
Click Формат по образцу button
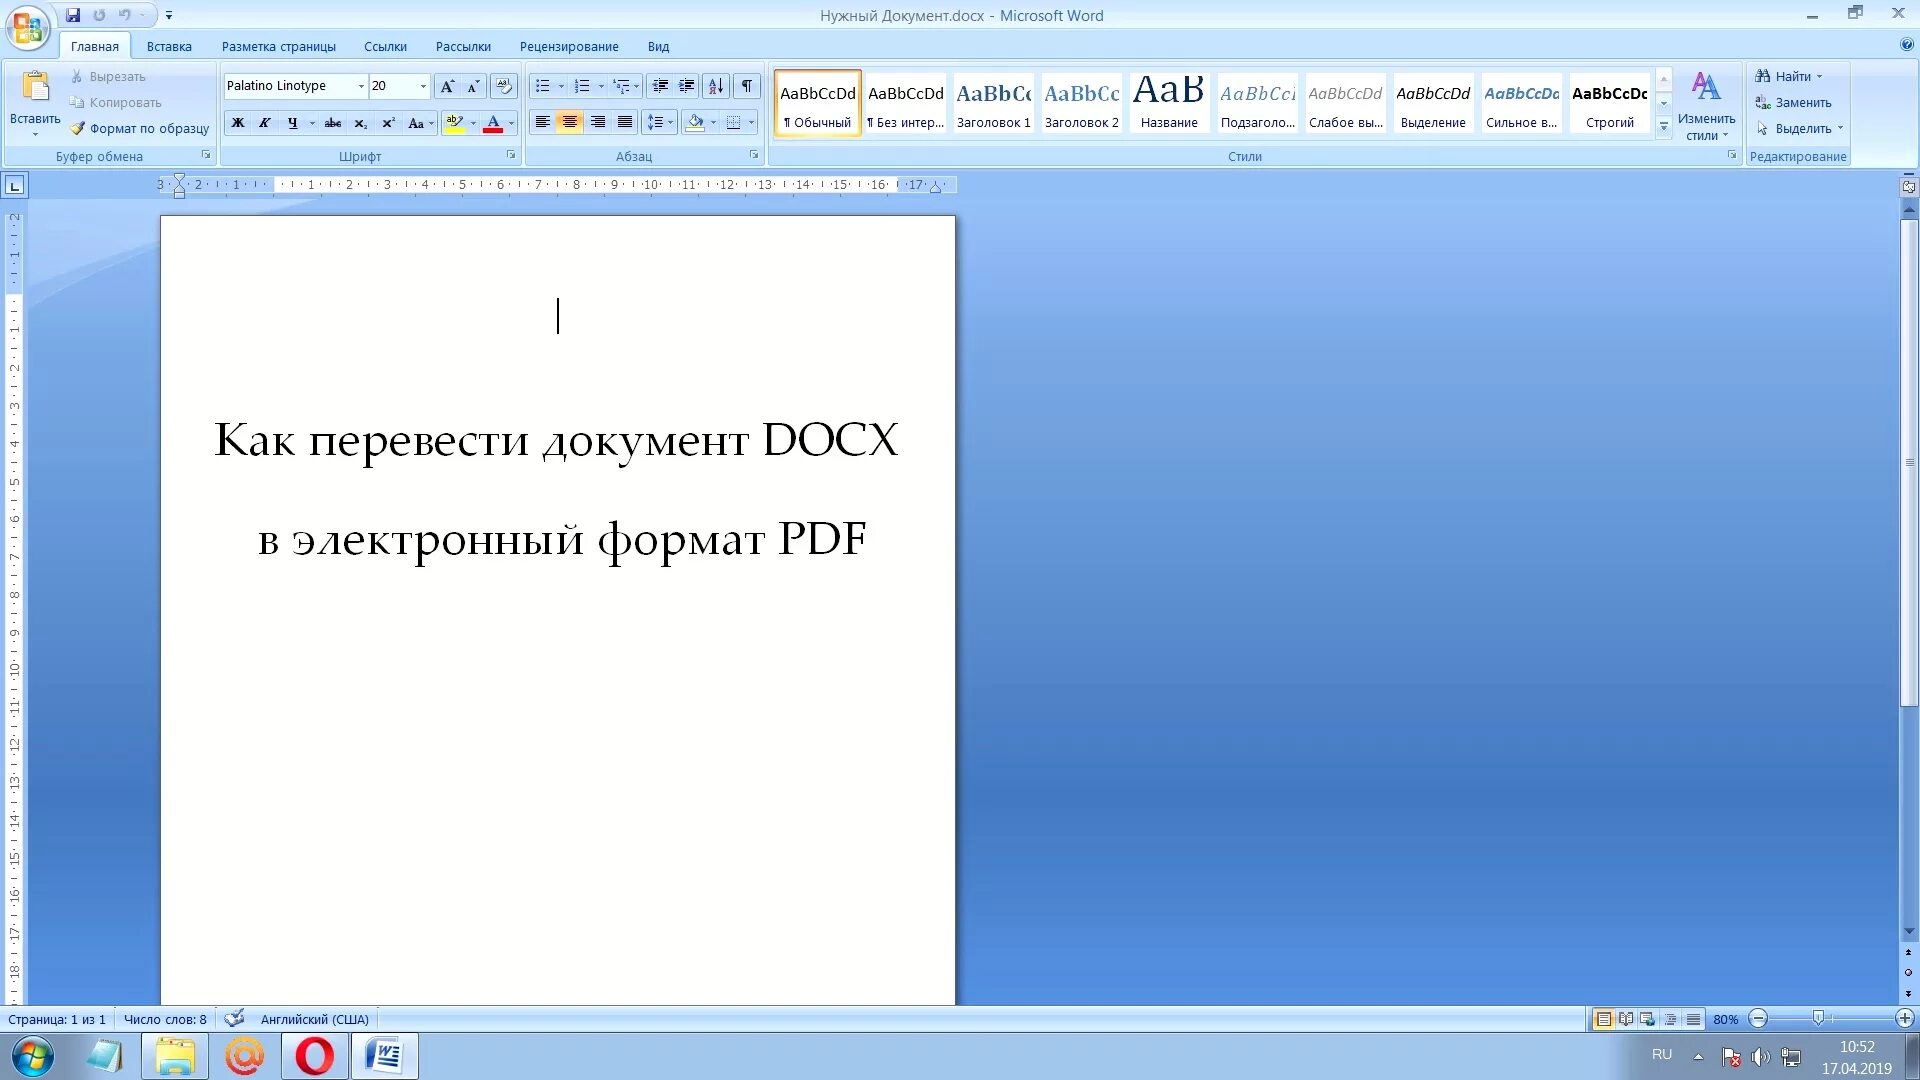coord(140,128)
